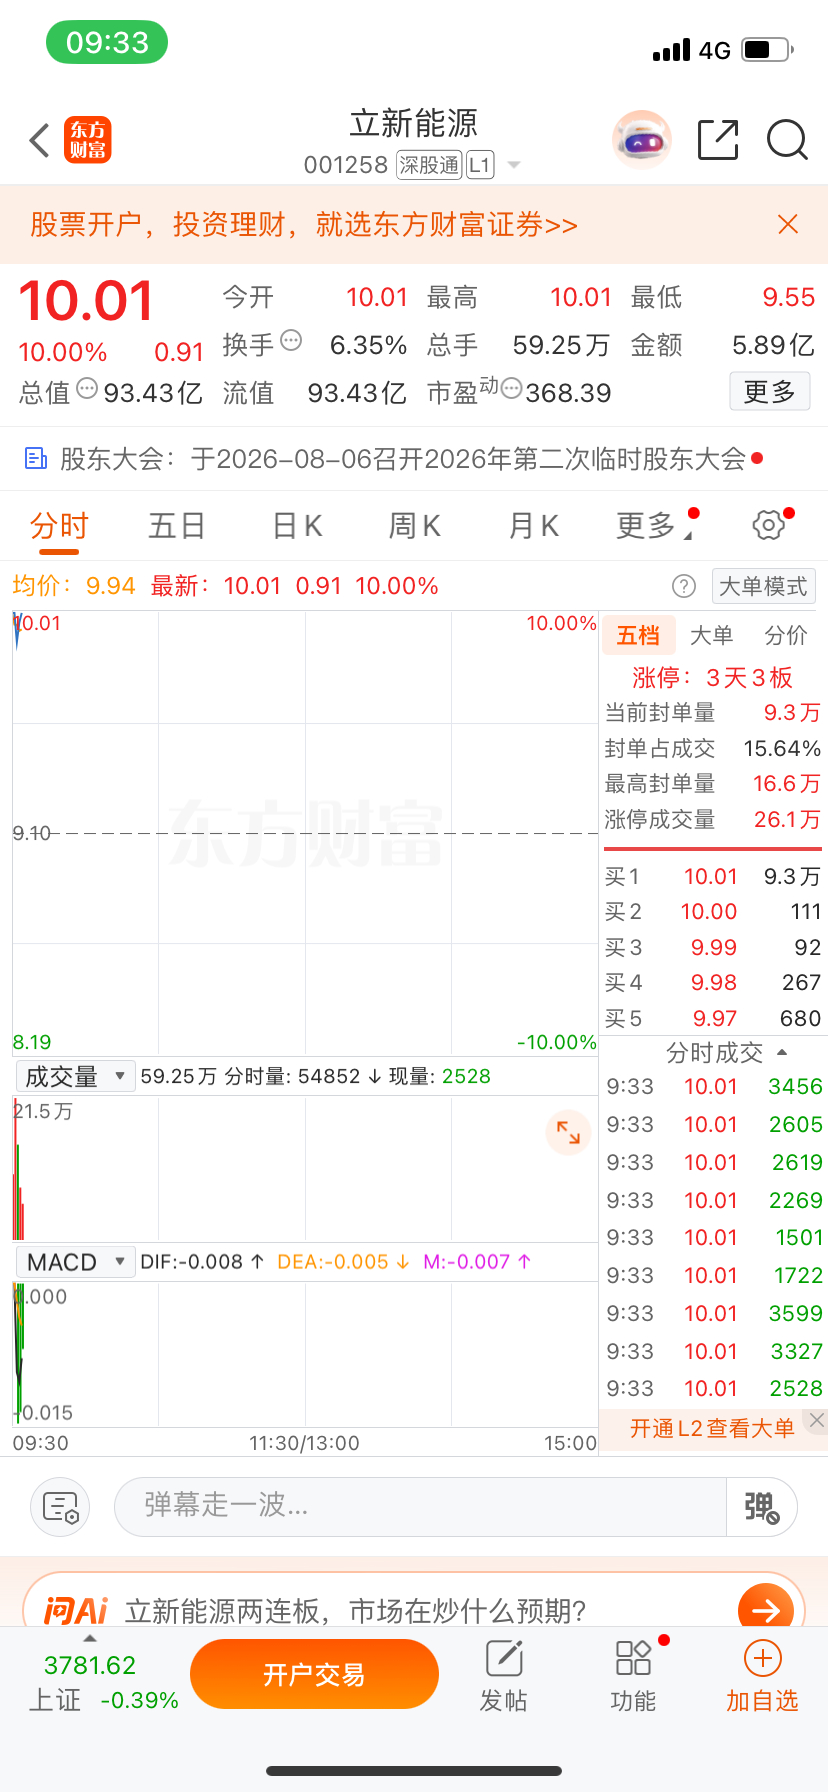Screen dimensions: 828x1792
Task: Tap the back arrow icon
Action: (39, 141)
